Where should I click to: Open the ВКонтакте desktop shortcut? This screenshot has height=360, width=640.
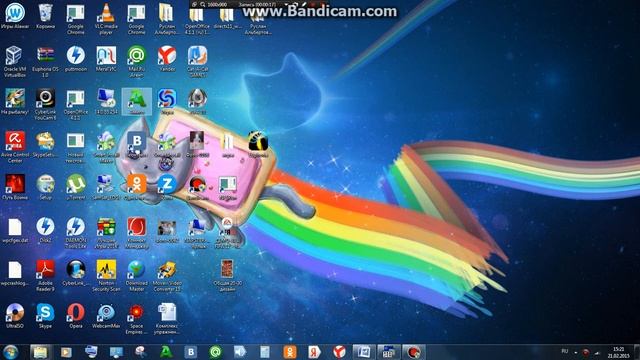point(136,144)
